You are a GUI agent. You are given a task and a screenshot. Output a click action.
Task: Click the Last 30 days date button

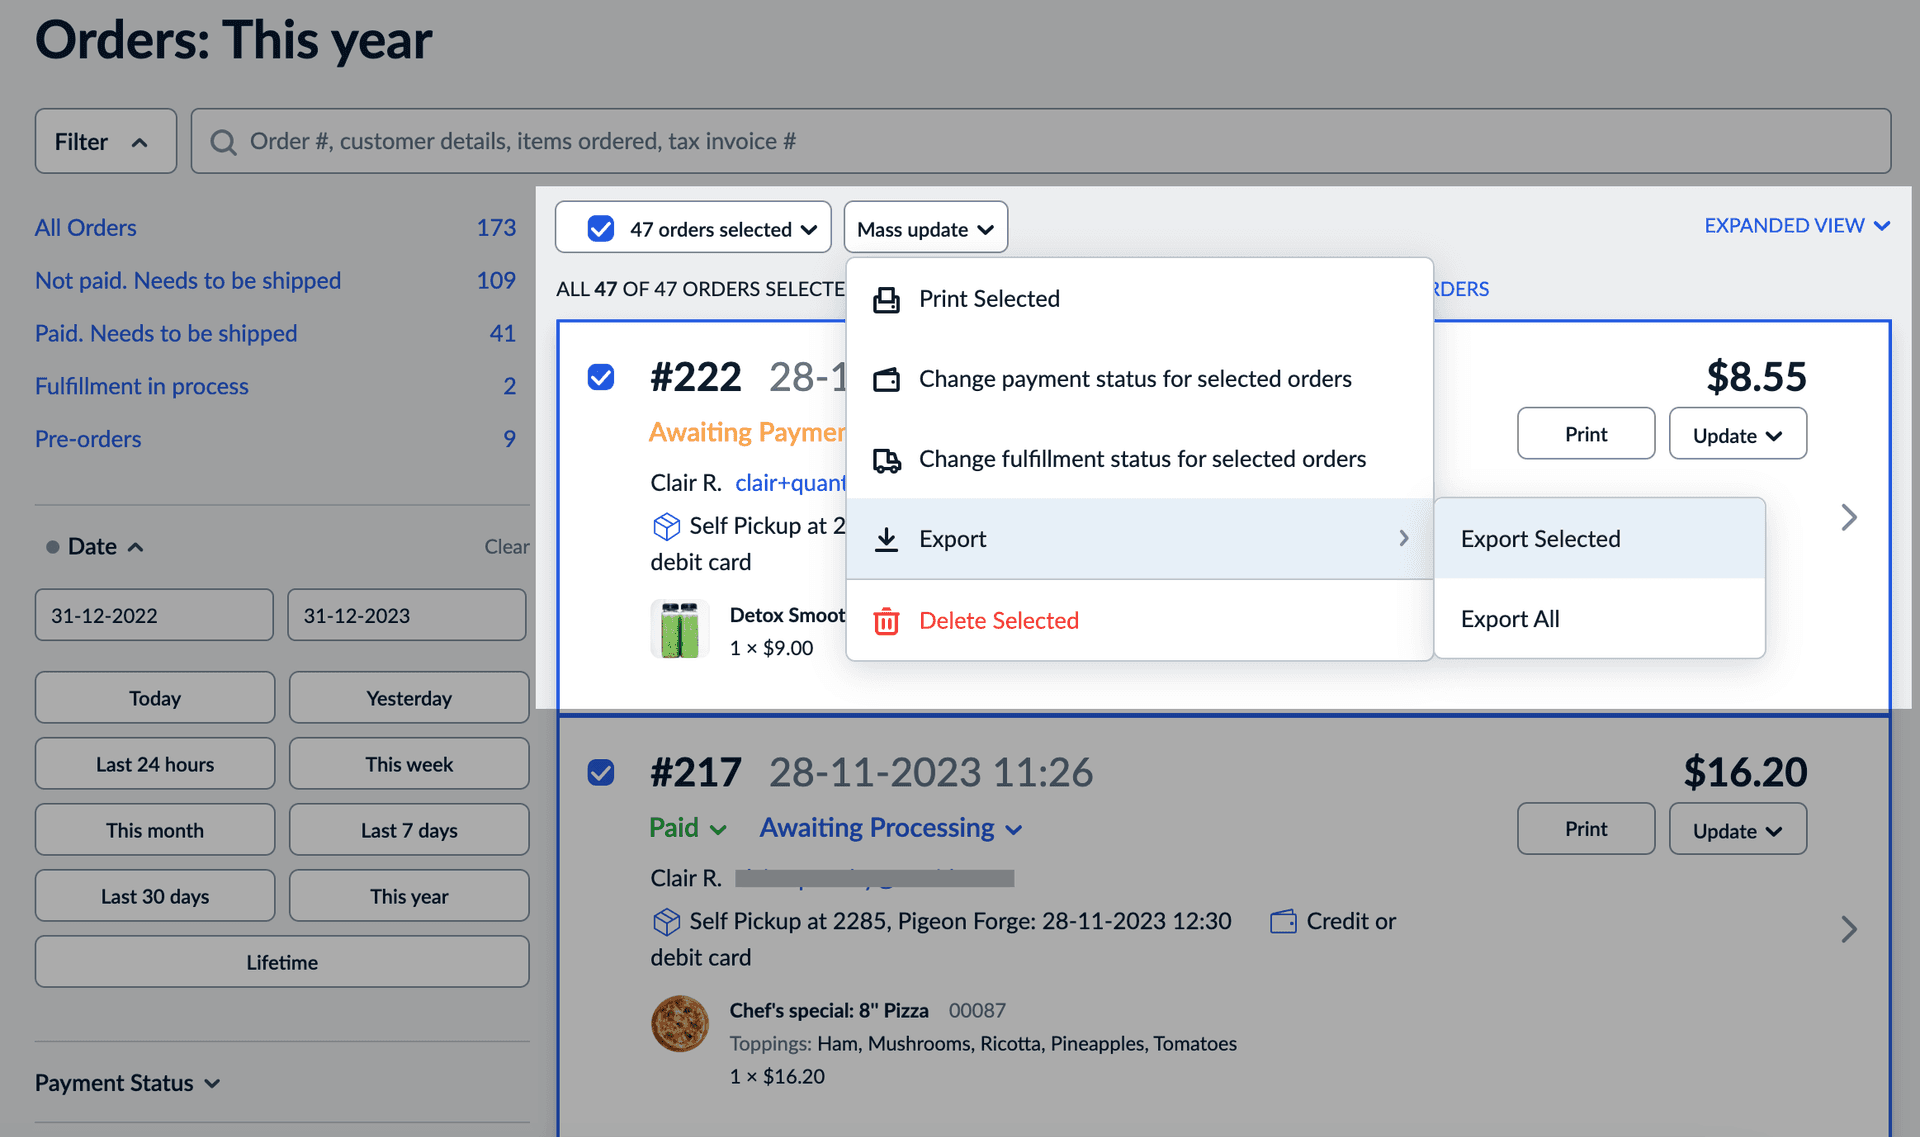point(155,896)
